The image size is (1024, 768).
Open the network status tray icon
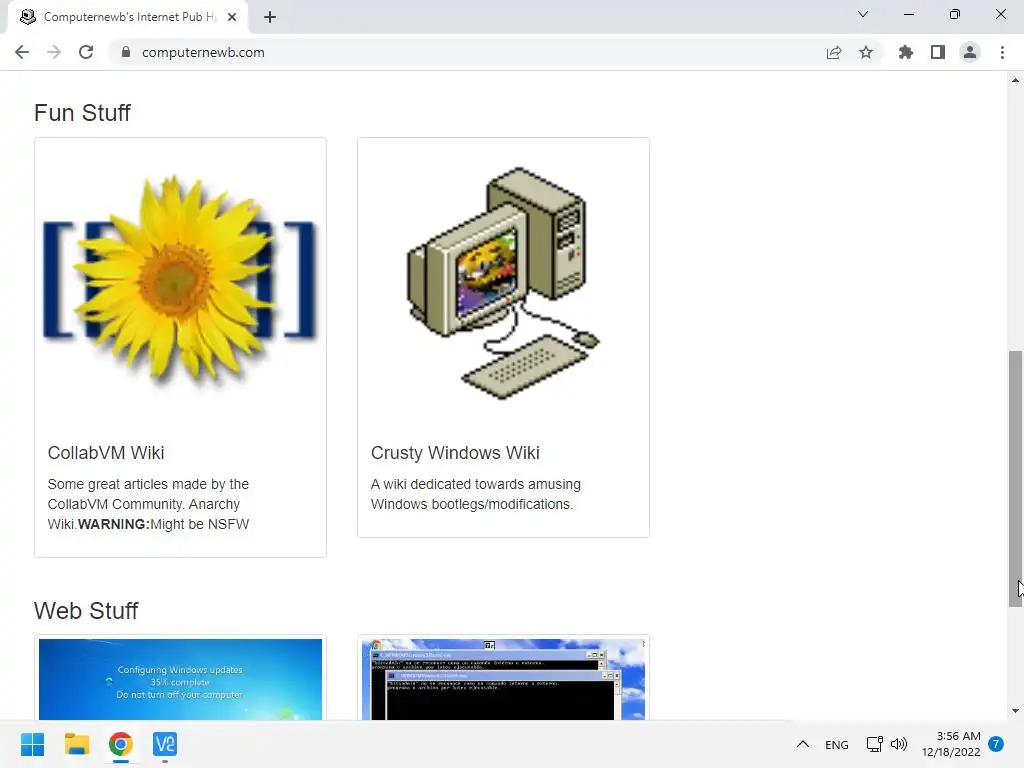pyautogui.click(x=874, y=744)
